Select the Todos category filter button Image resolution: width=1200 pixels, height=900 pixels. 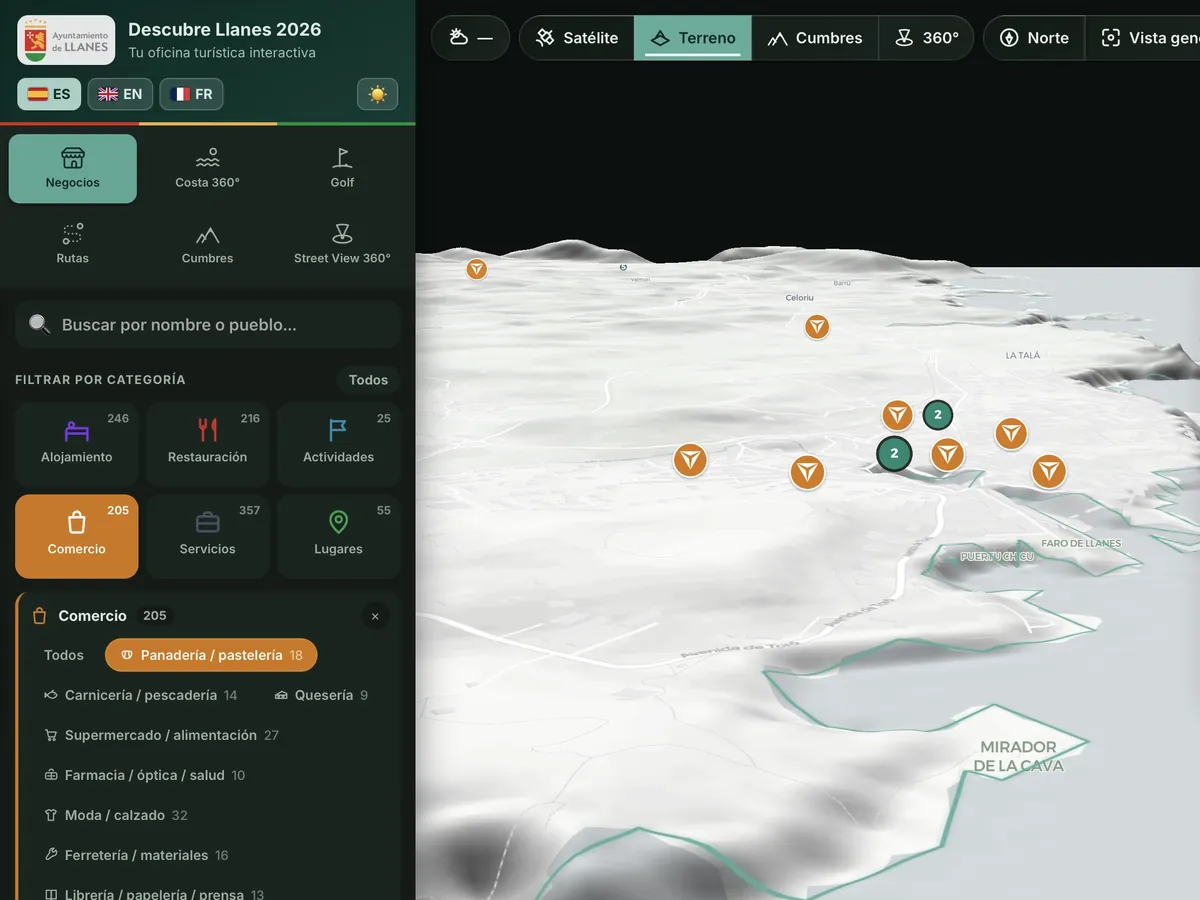click(368, 380)
